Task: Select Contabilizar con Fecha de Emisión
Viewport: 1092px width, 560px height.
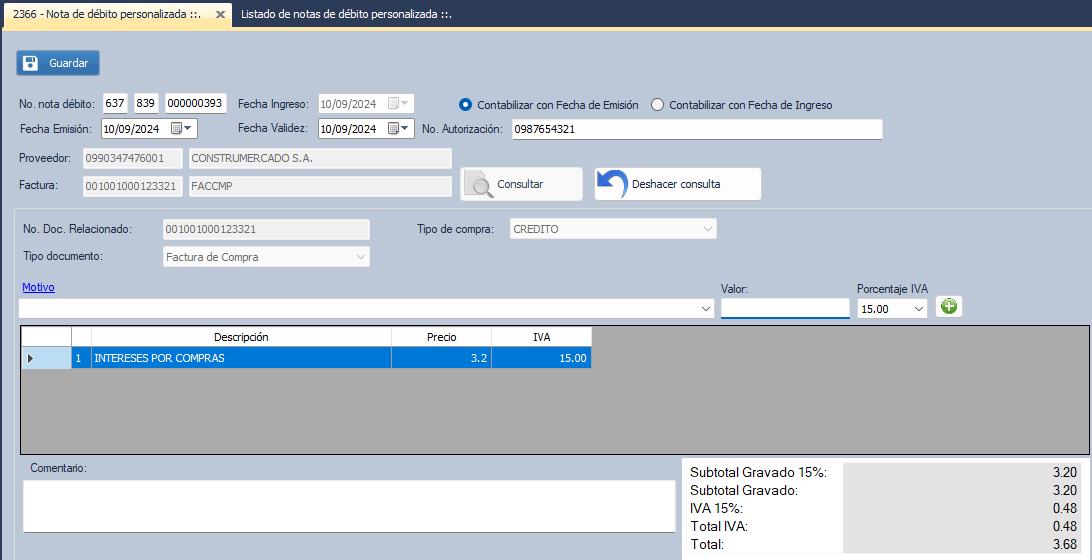Action: (x=465, y=104)
